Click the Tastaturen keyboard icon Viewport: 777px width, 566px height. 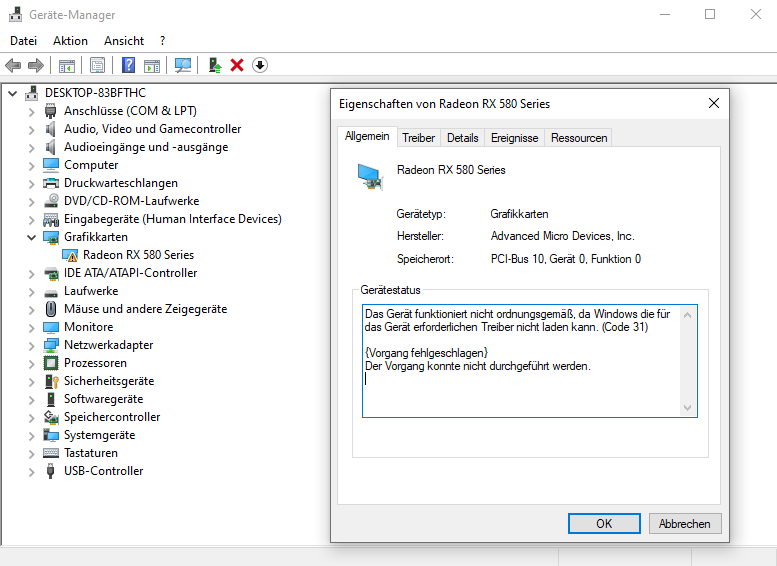51,453
